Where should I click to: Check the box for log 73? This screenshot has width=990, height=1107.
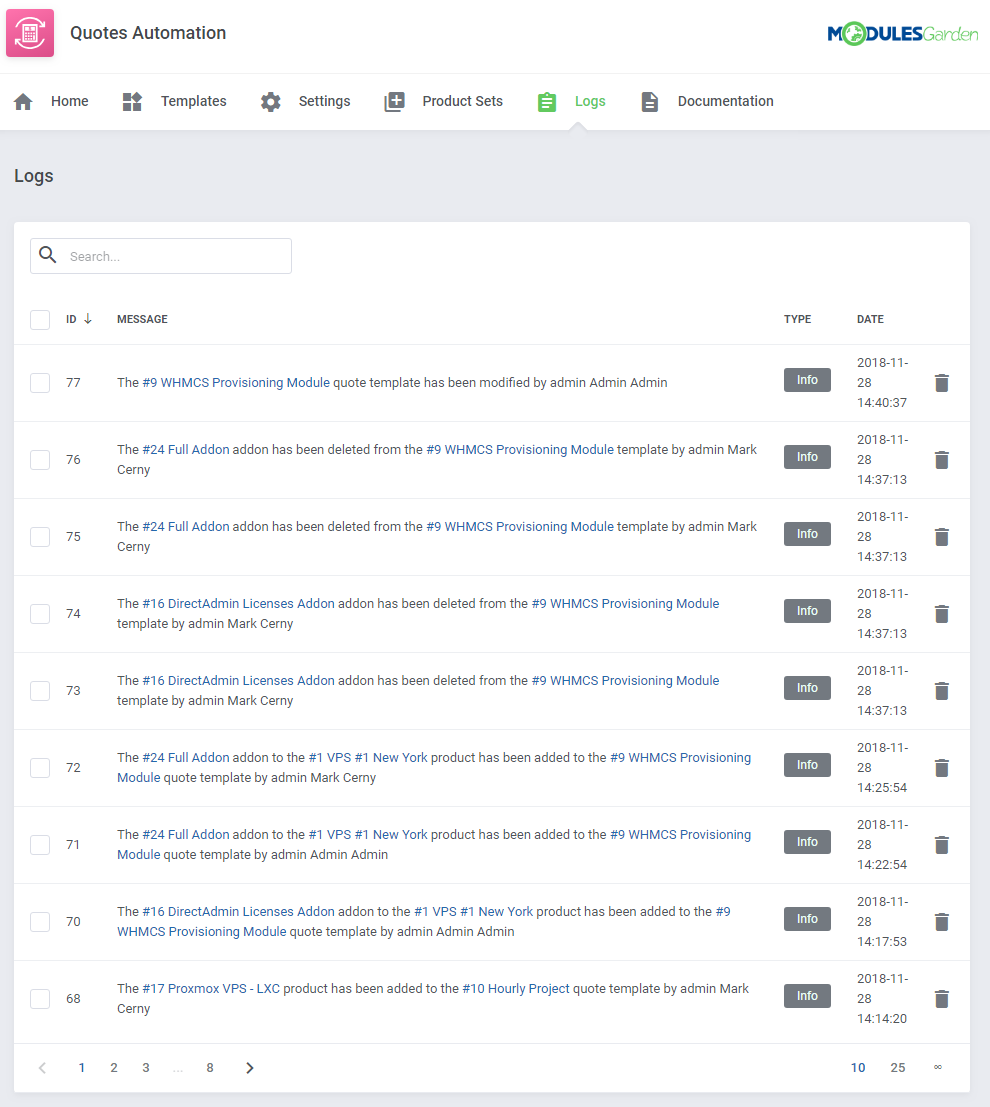click(x=40, y=690)
